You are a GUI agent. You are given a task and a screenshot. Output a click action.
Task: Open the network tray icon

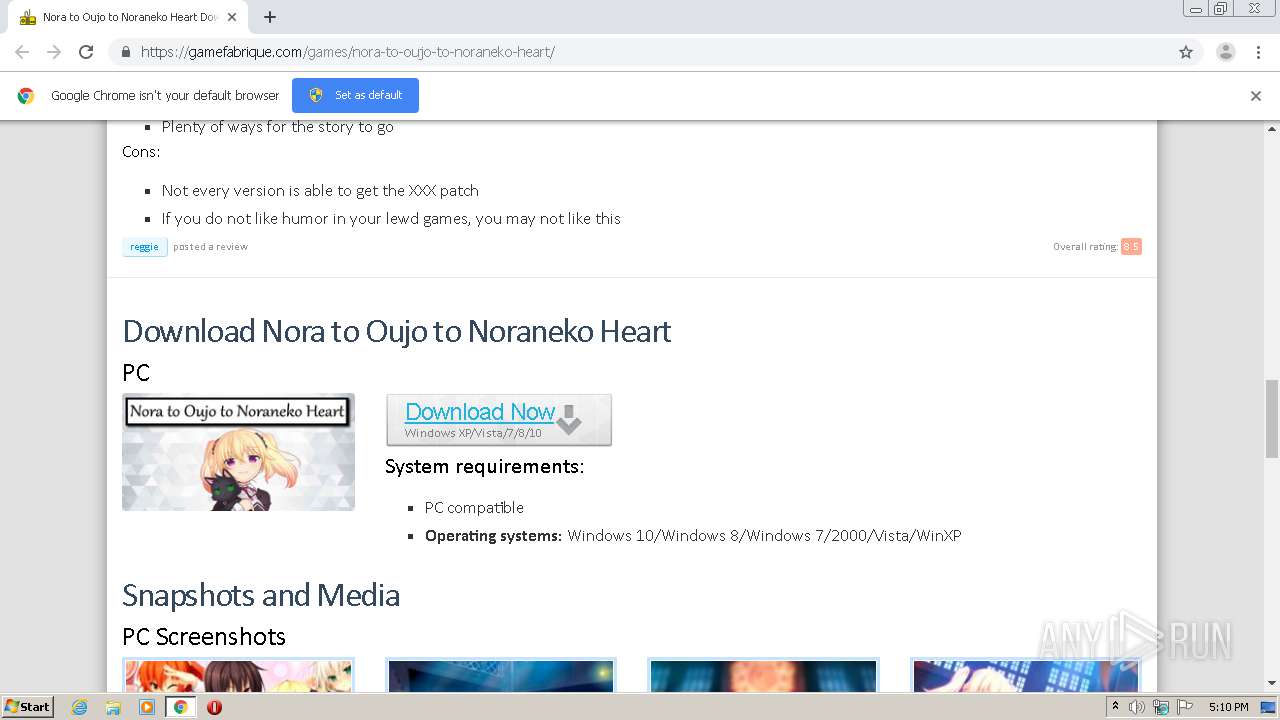1161,707
